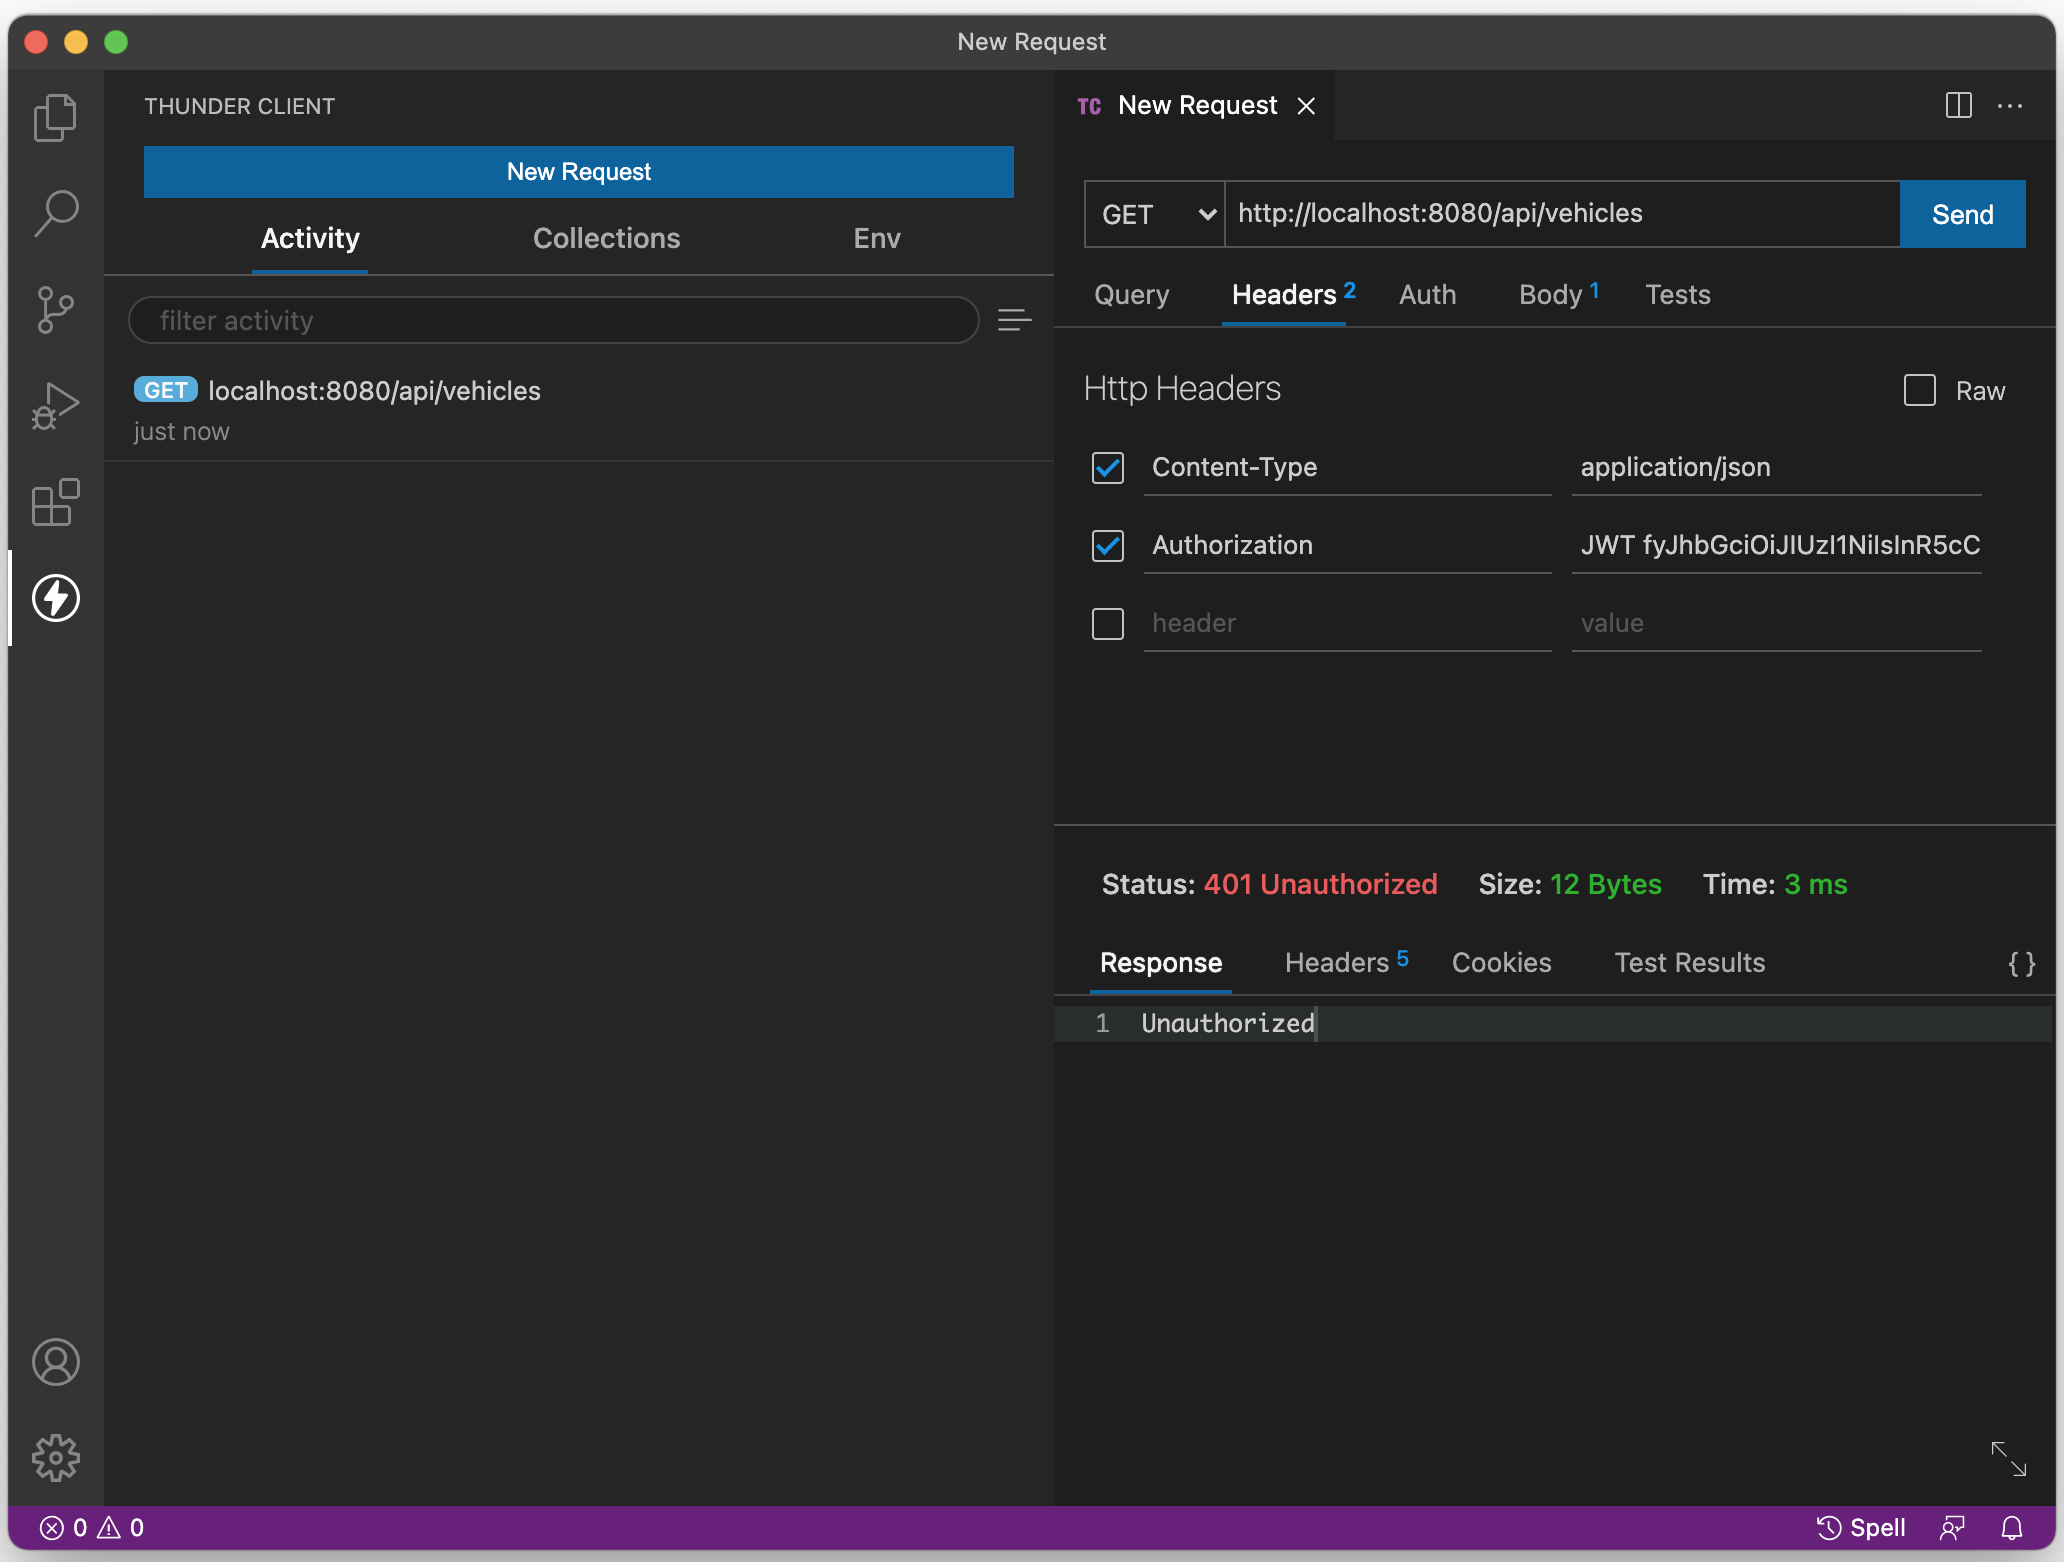Open the Extensions icon in activity bar
2064x1562 pixels.
(56, 502)
